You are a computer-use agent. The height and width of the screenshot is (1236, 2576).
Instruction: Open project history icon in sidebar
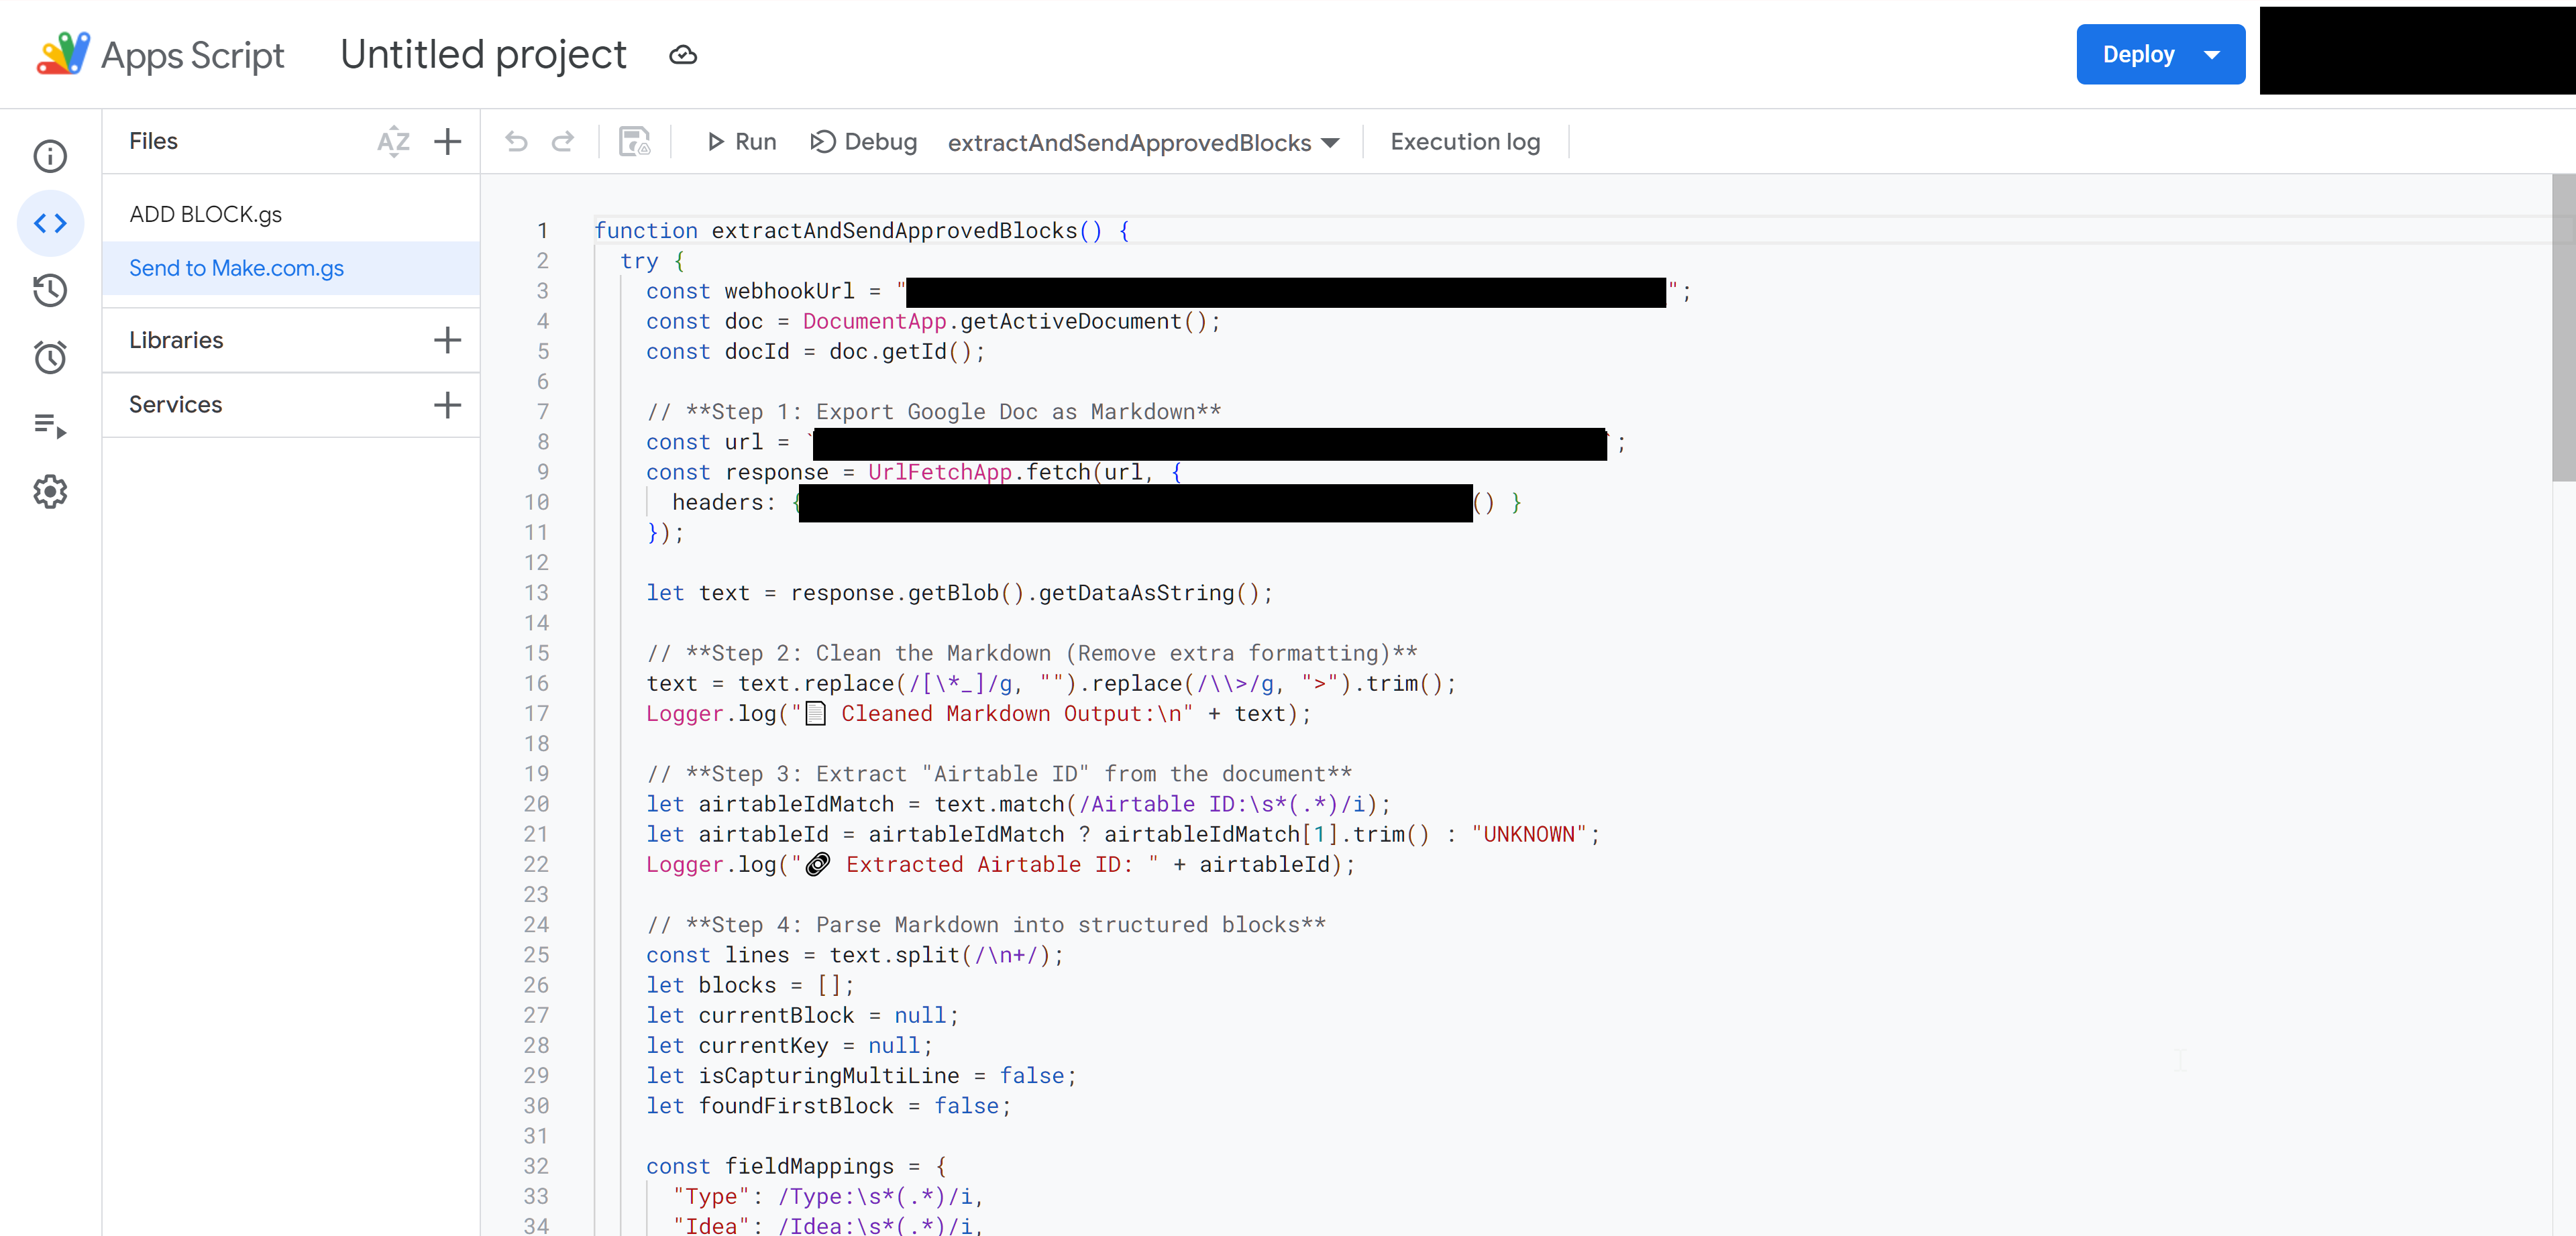(x=50, y=290)
